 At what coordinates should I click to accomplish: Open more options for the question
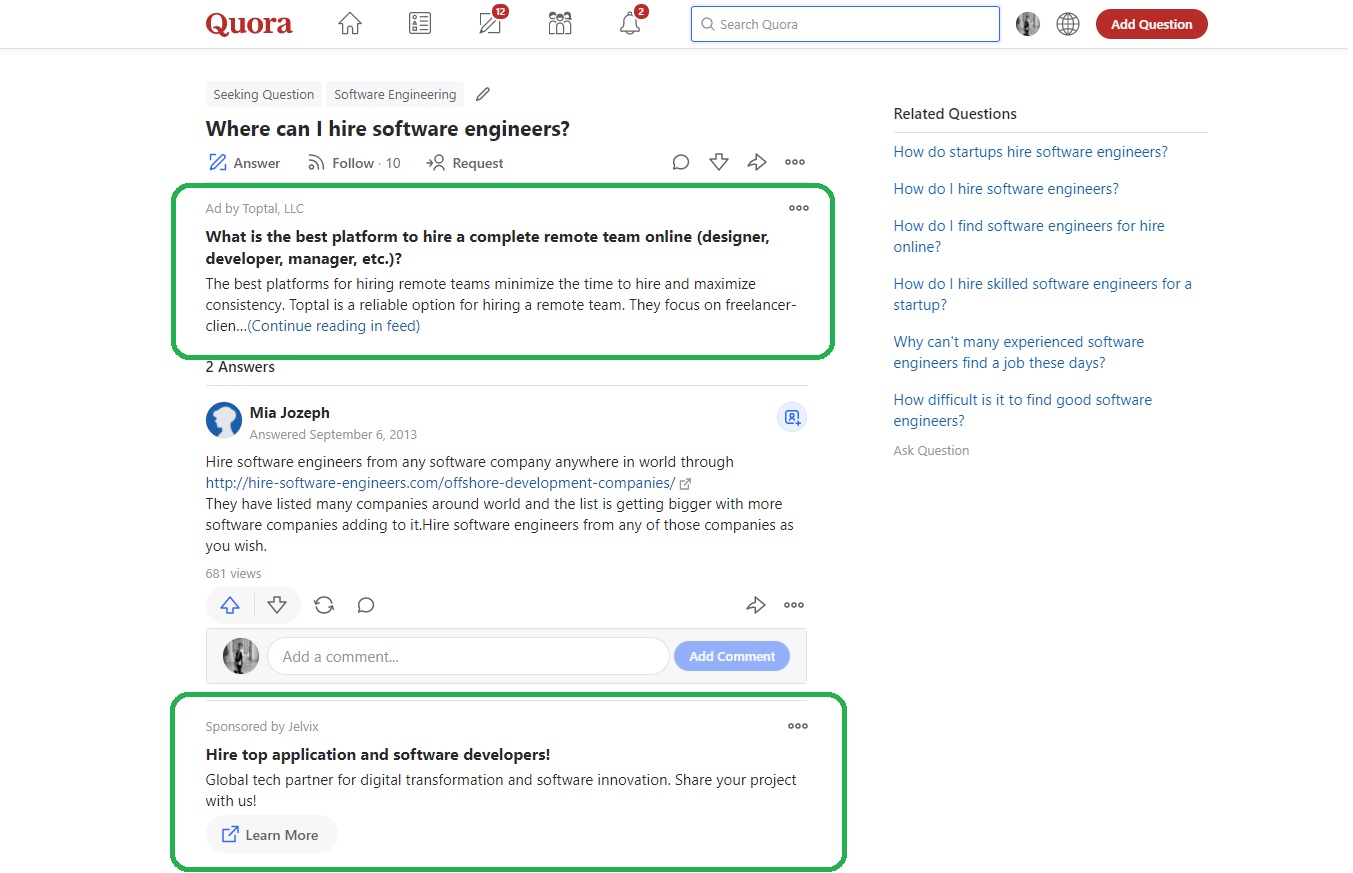point(795,162)
